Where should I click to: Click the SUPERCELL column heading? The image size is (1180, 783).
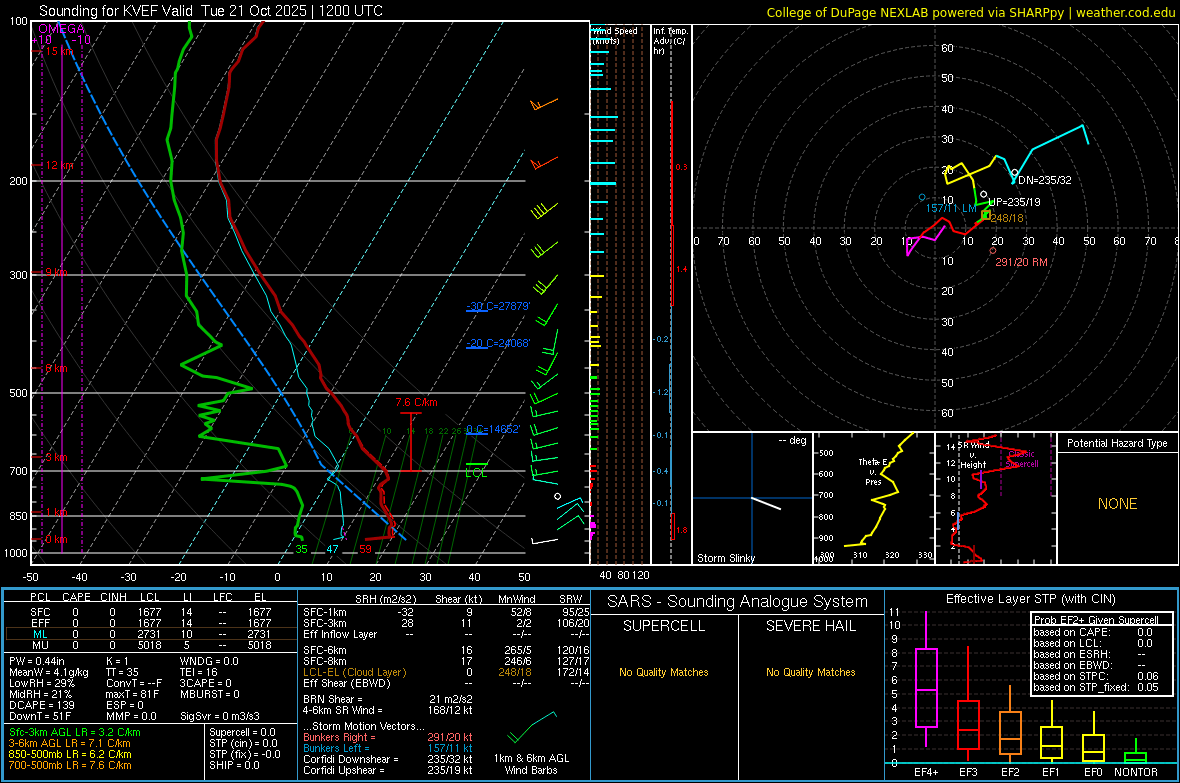664,626
